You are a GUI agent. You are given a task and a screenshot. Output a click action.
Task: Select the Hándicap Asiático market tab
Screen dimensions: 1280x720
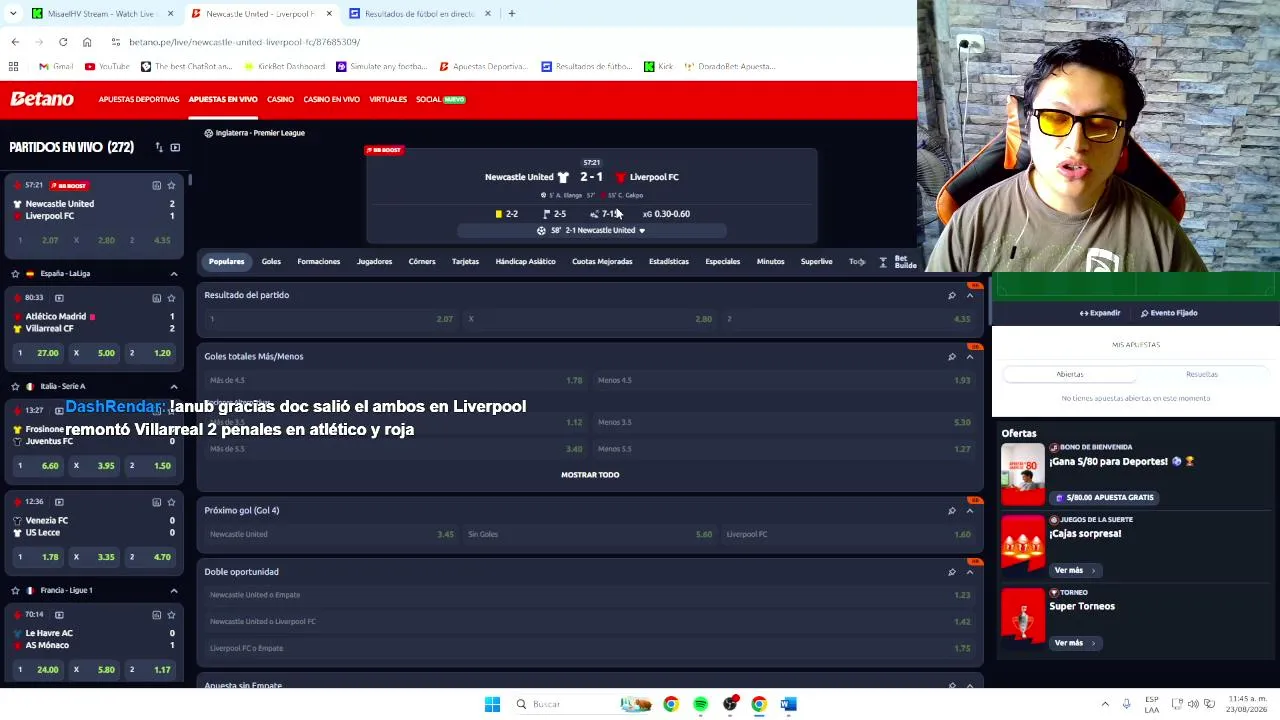(x=525, y=262)
